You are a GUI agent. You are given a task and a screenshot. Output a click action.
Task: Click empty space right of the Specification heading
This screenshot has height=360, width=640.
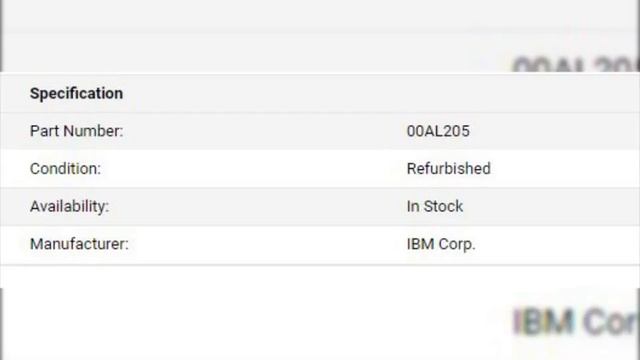coord(380,93)
